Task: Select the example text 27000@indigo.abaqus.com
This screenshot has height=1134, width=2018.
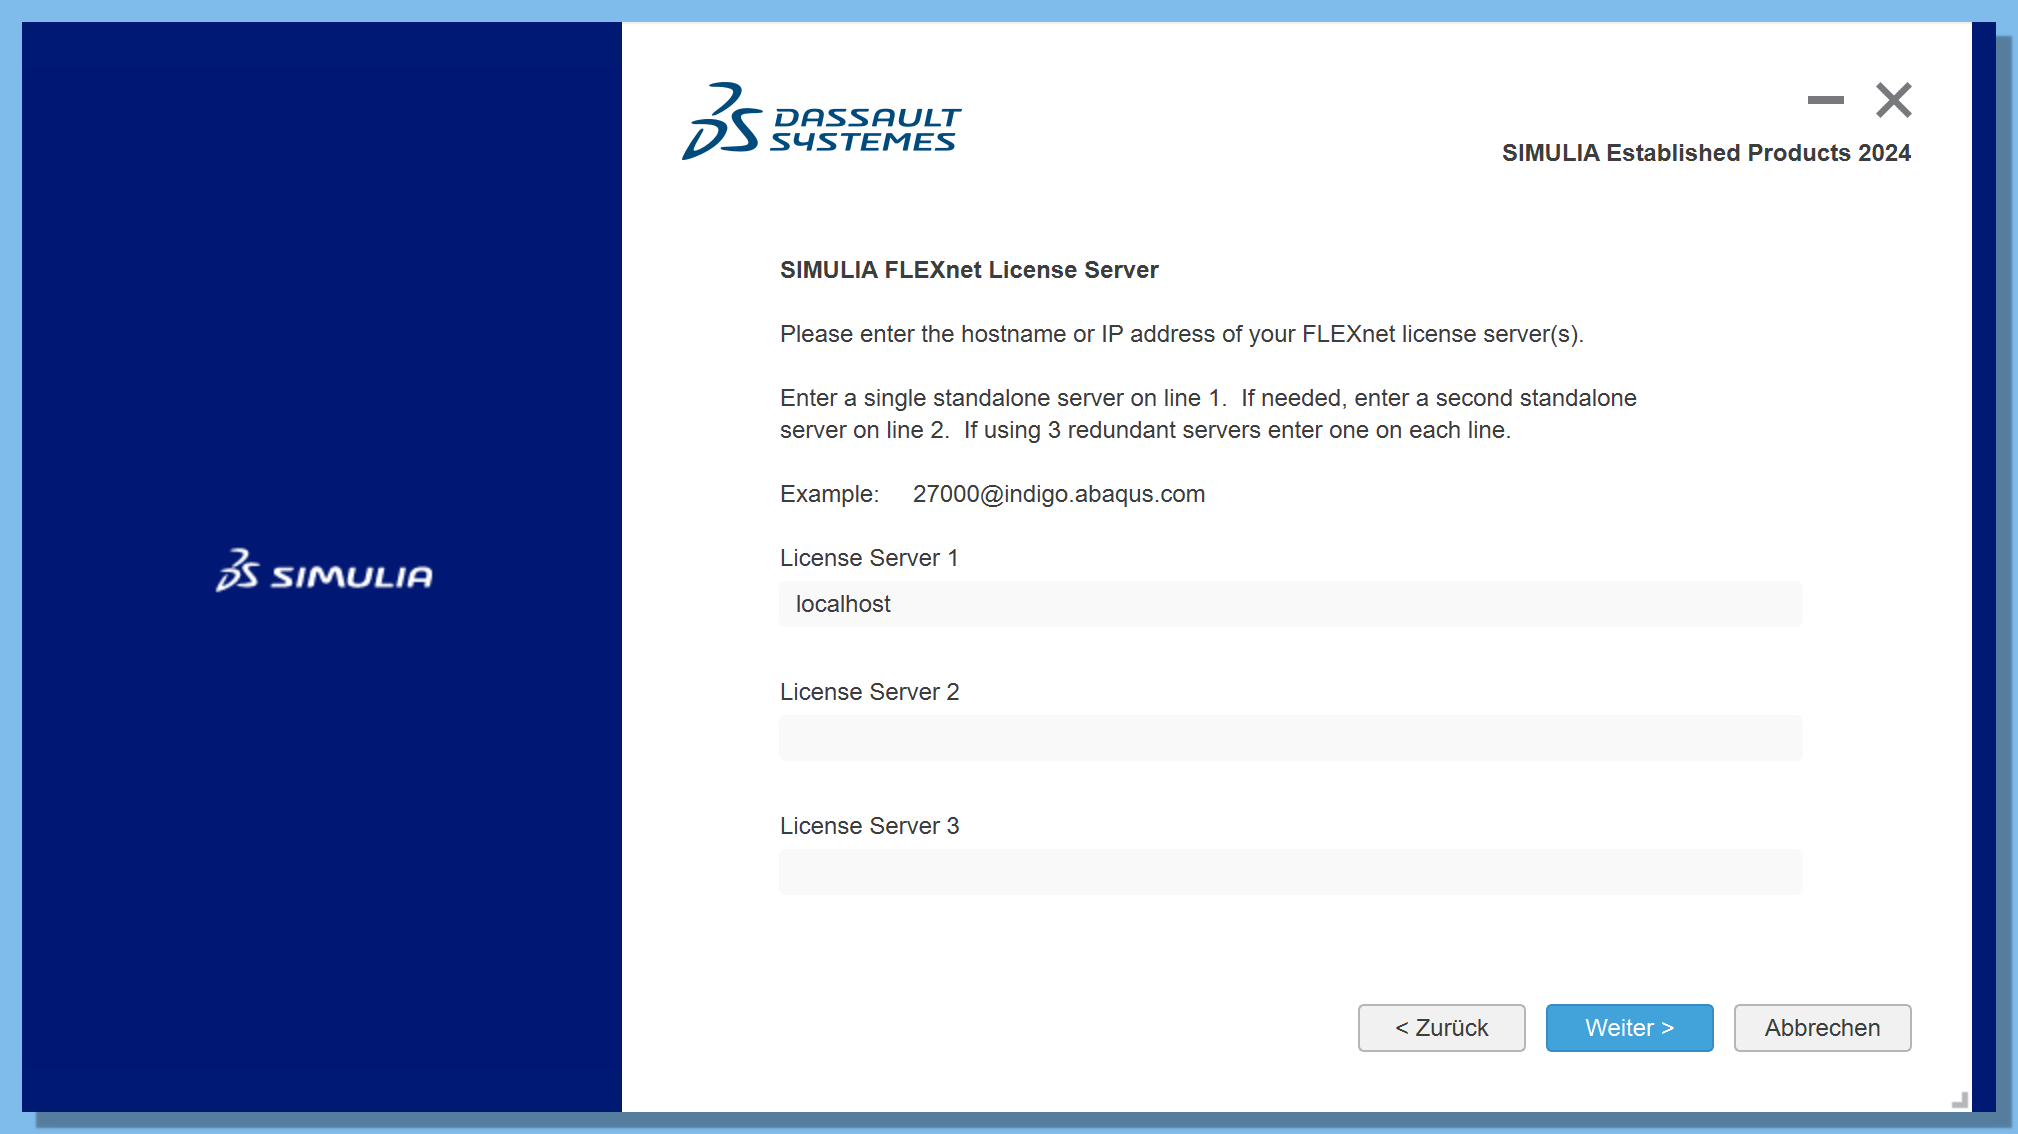Action: coord(1058,494)
